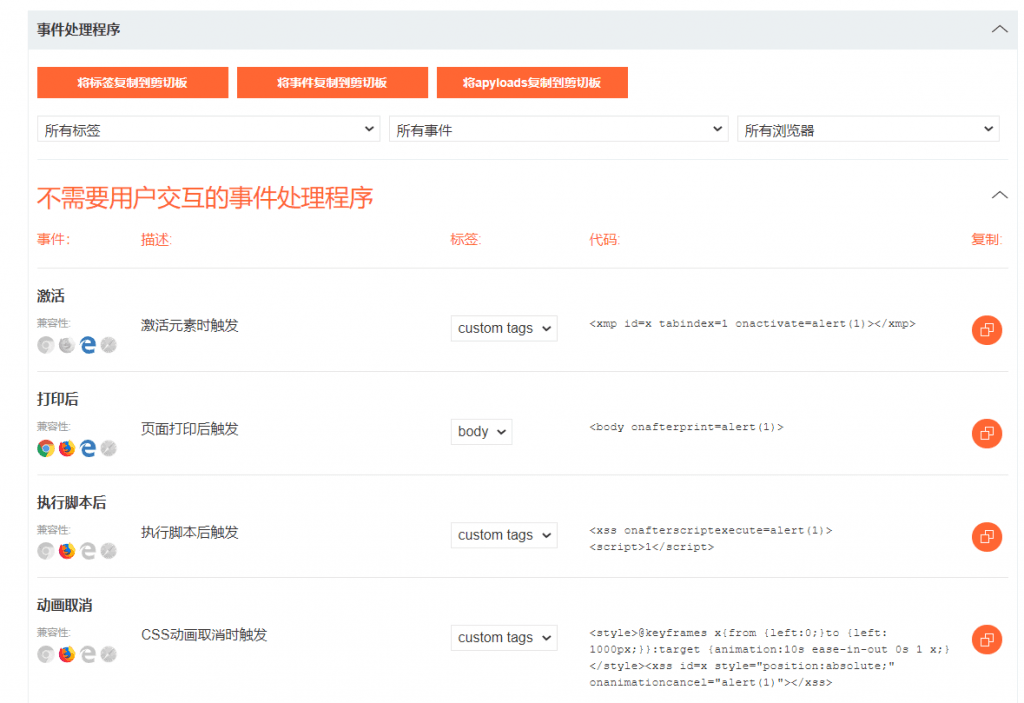Click the Firefox icon in the 执行脚本后 row

point(67,551)
